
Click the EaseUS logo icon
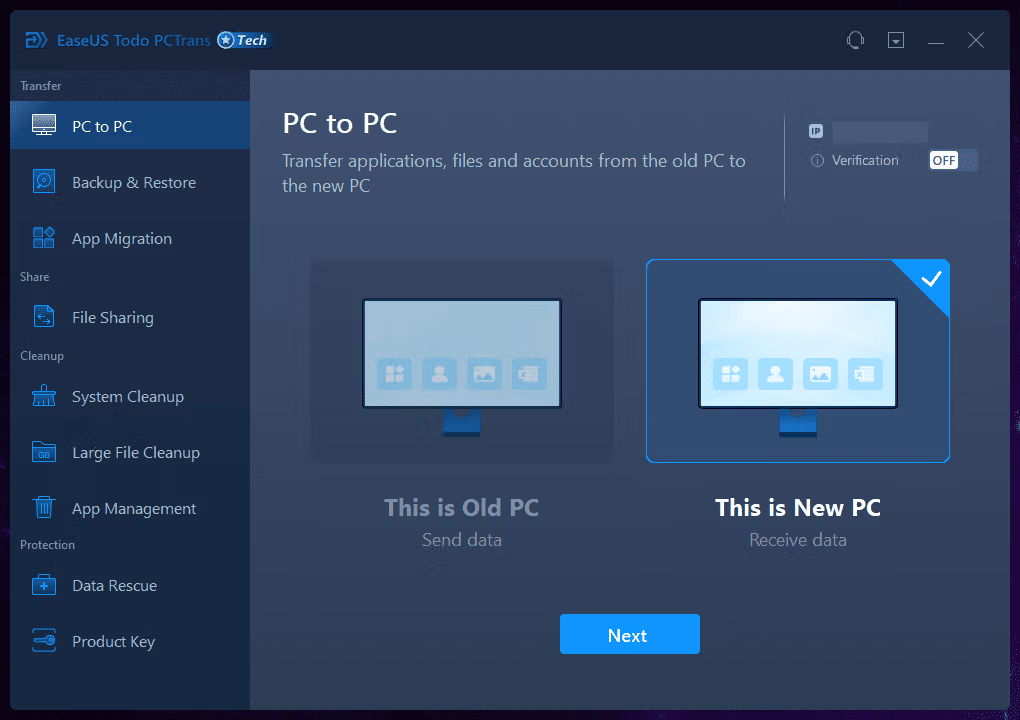36,40
